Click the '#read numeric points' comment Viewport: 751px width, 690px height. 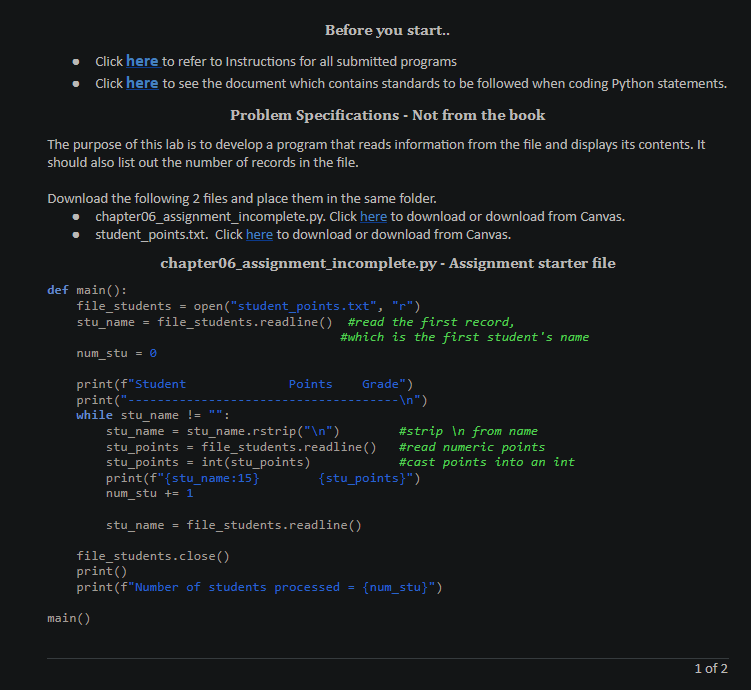pos(471,447)
